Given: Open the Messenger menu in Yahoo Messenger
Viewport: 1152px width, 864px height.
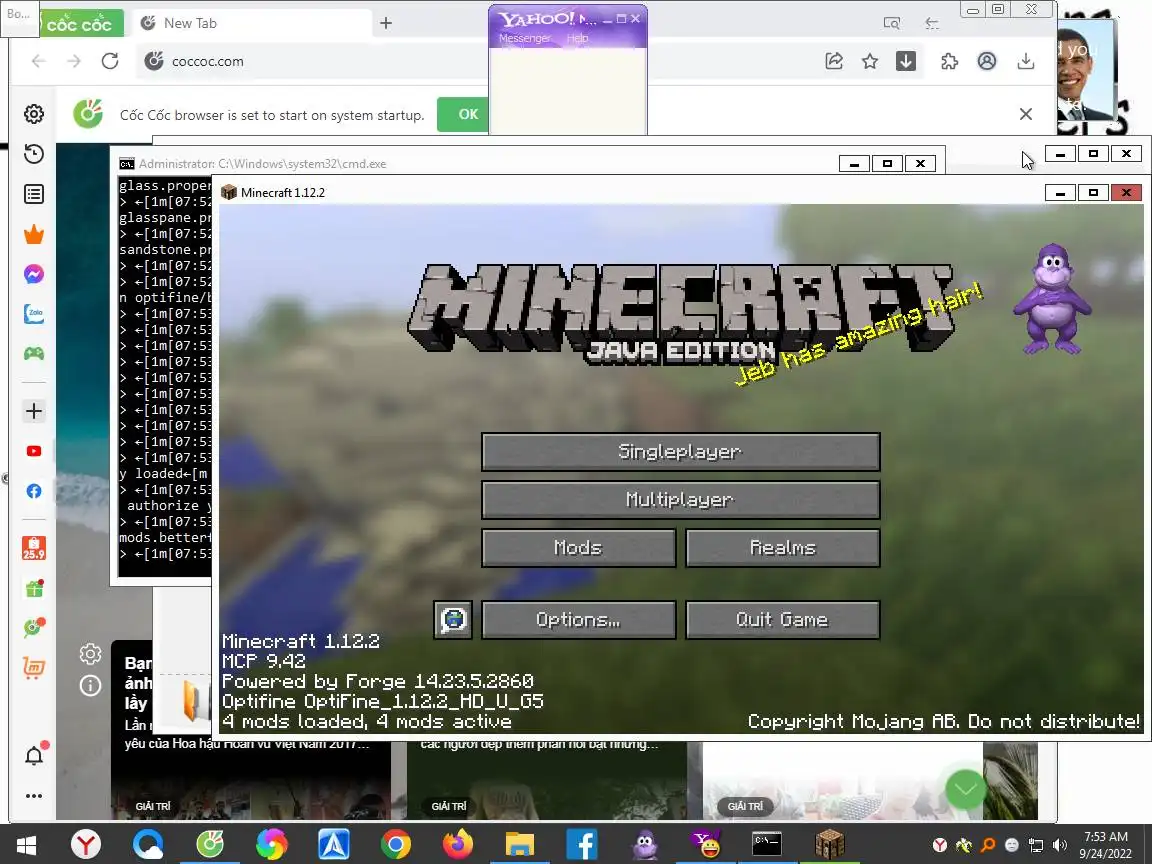Looking at the screenshot, I should point(524,38).
